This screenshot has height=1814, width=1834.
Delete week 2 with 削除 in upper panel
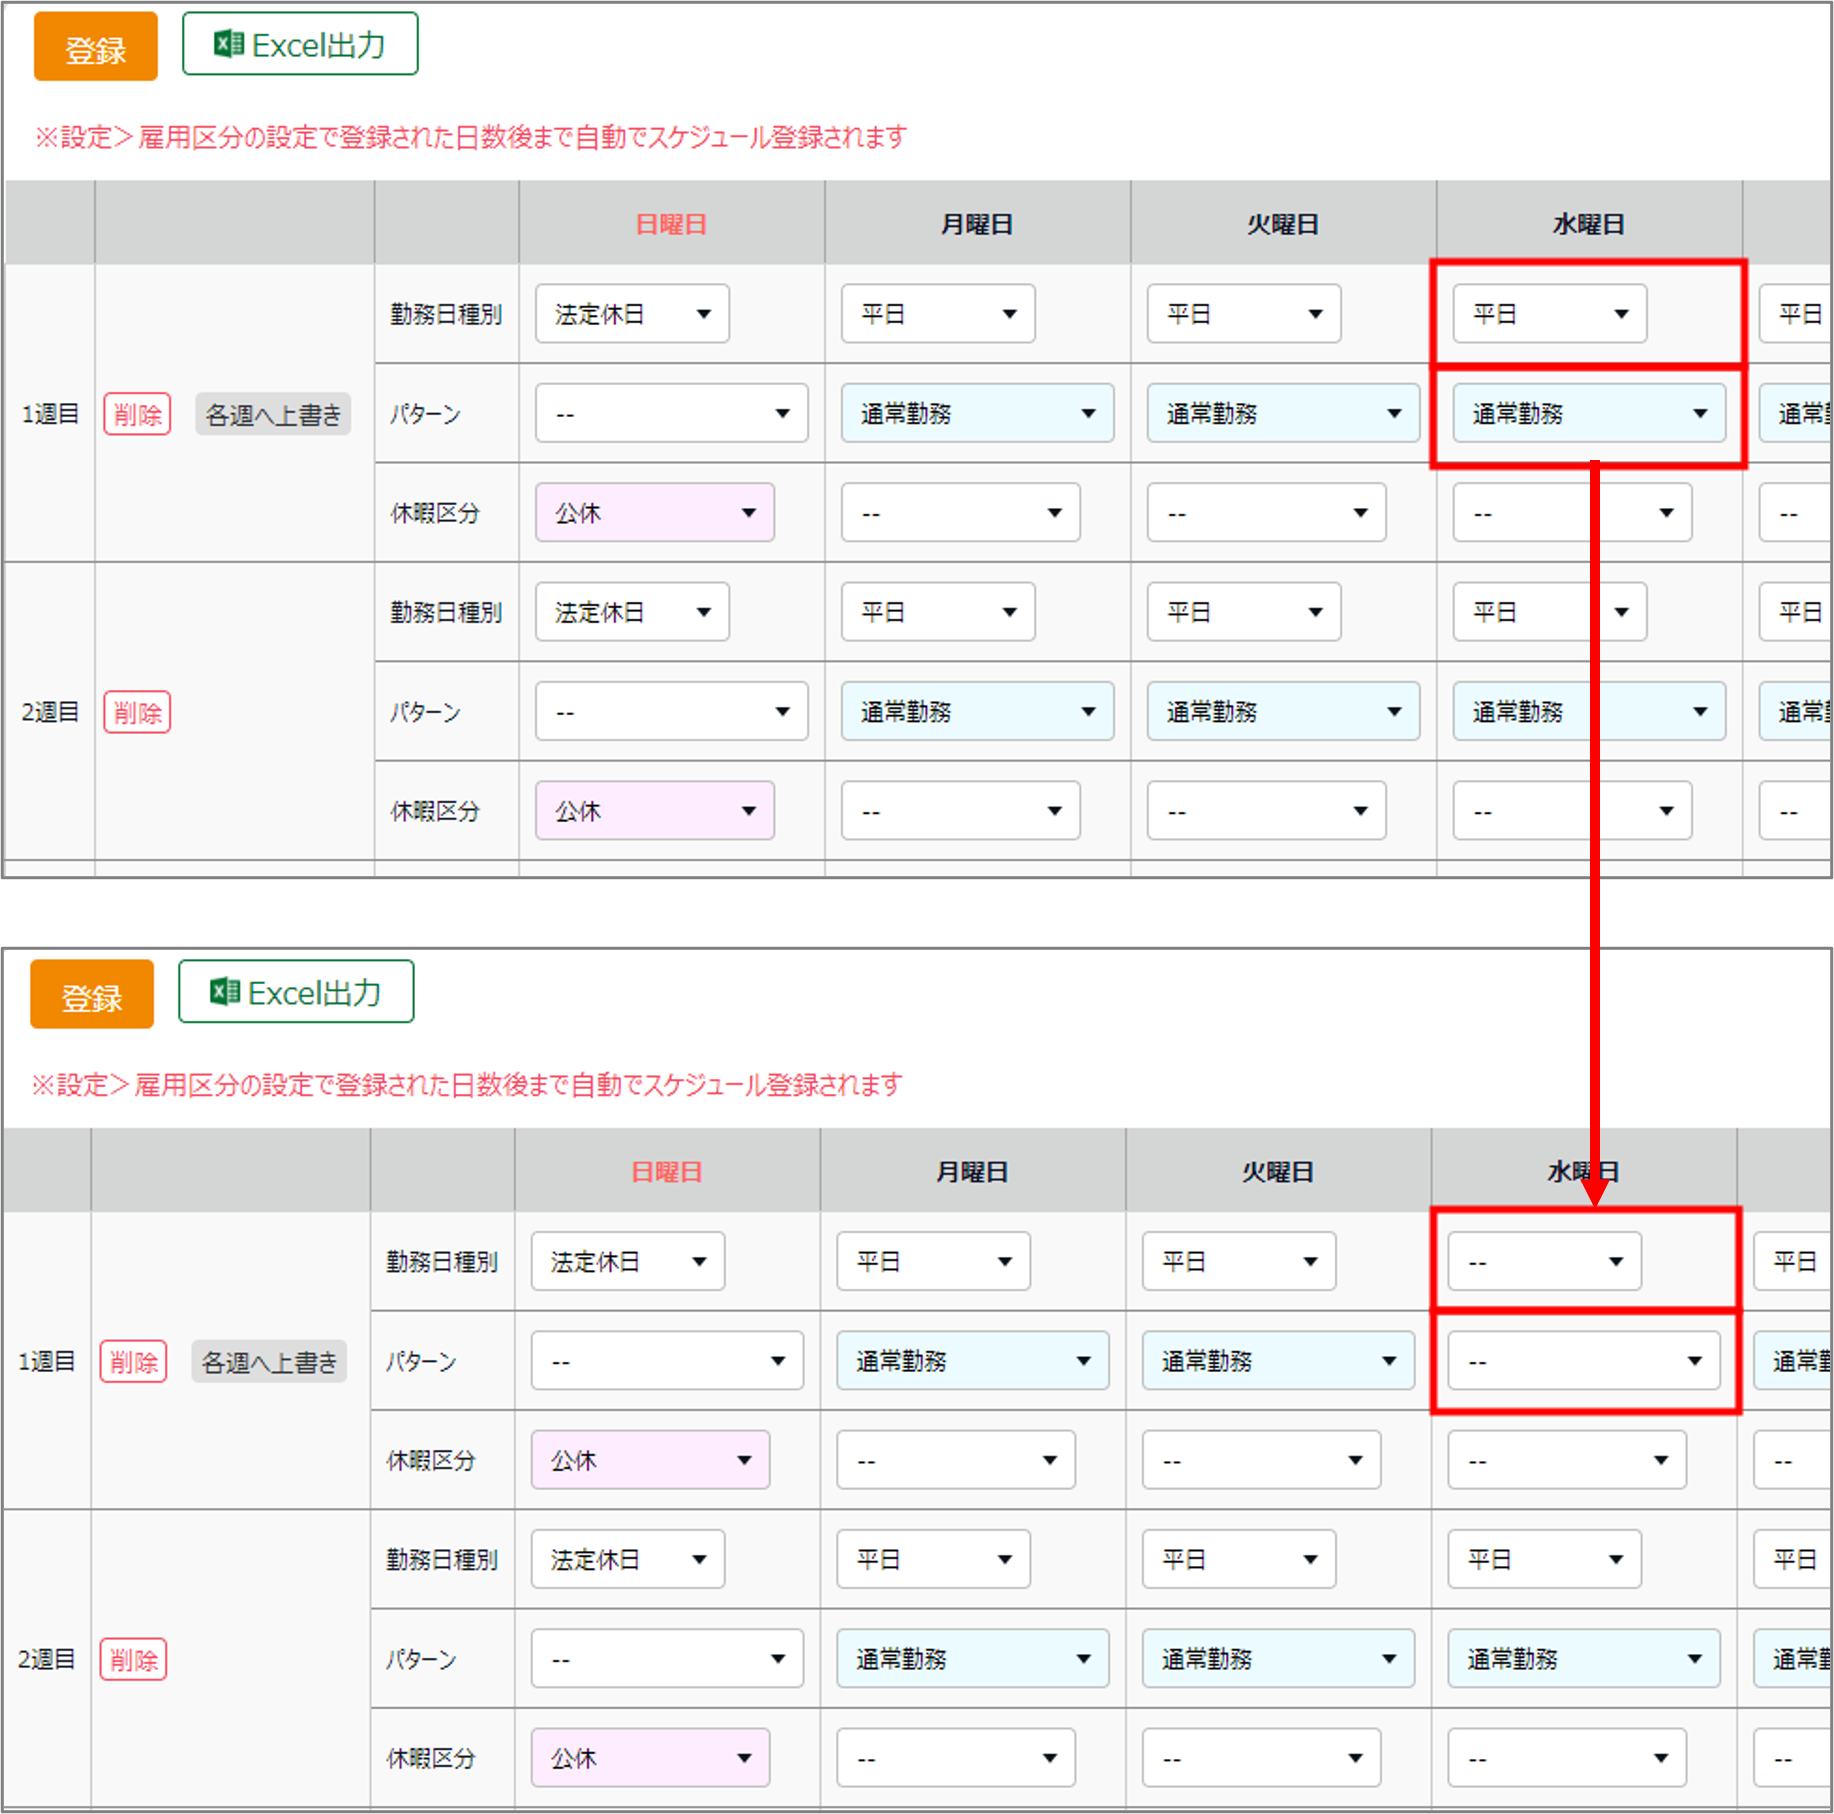click(137, 712)
